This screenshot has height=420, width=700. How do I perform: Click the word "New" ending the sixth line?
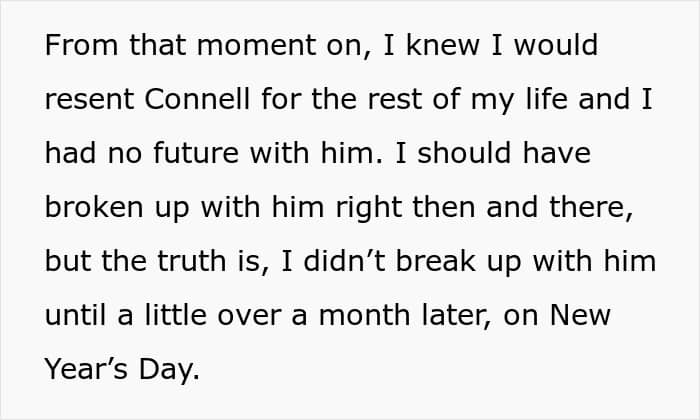click(x=580, y=315)
